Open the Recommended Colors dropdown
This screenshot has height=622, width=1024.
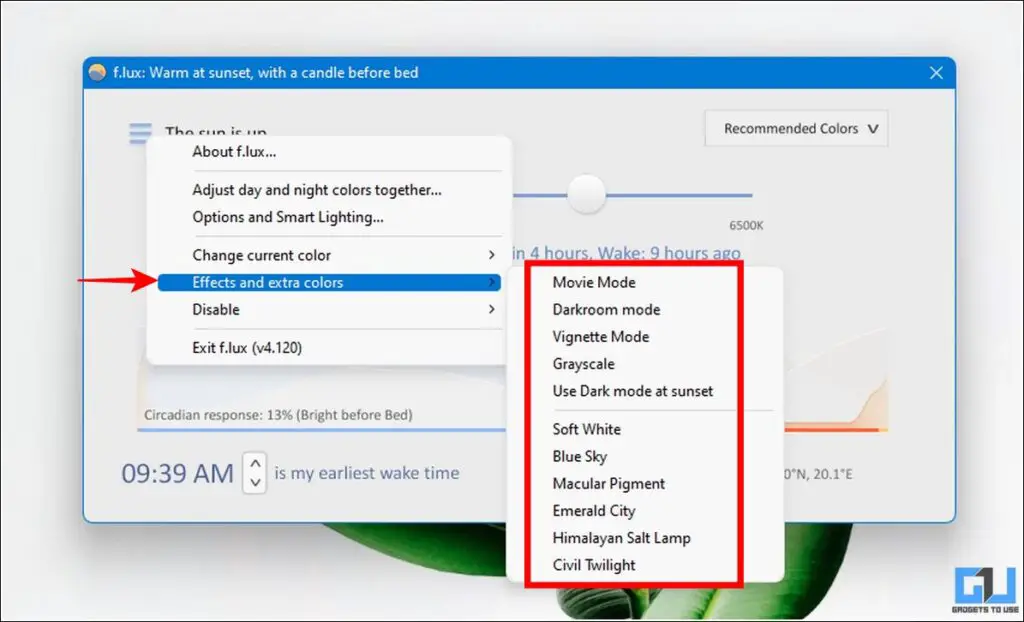coord(796,129)
